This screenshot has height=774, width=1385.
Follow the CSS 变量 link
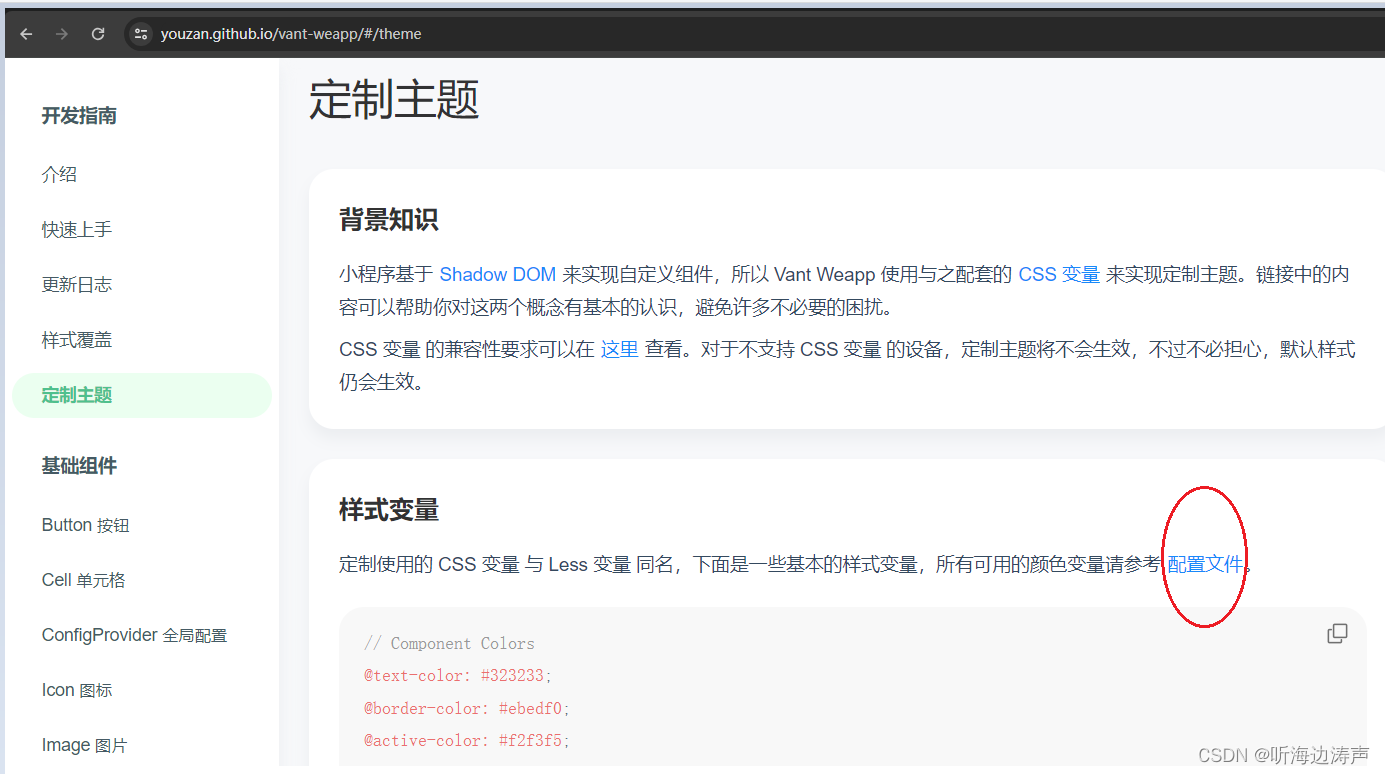[x=1059, y=274]
